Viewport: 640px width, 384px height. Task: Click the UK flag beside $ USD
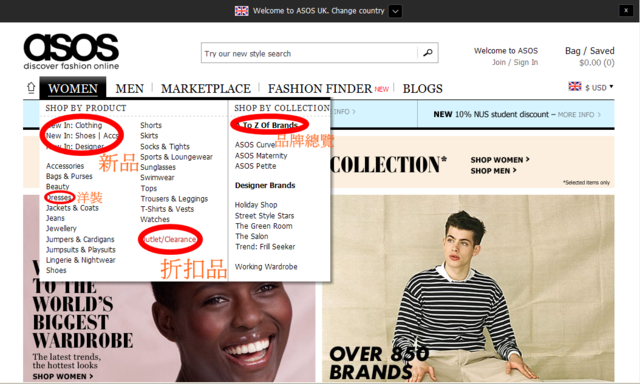point(575,86)
